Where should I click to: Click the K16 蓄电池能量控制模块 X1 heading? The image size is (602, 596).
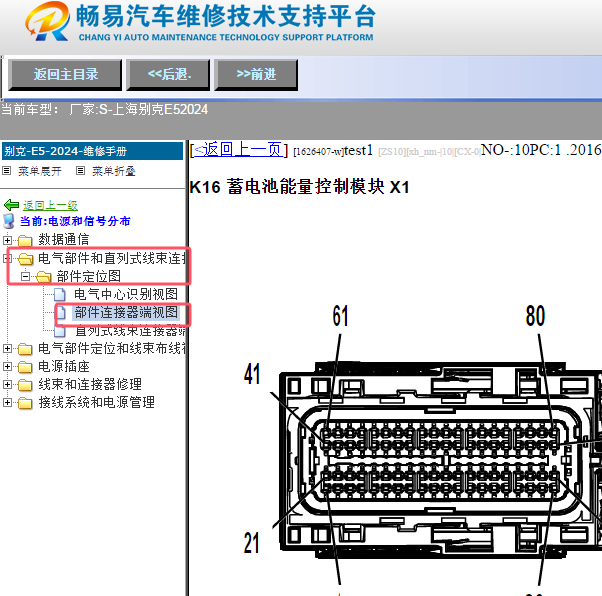click(x=299, y=187)
